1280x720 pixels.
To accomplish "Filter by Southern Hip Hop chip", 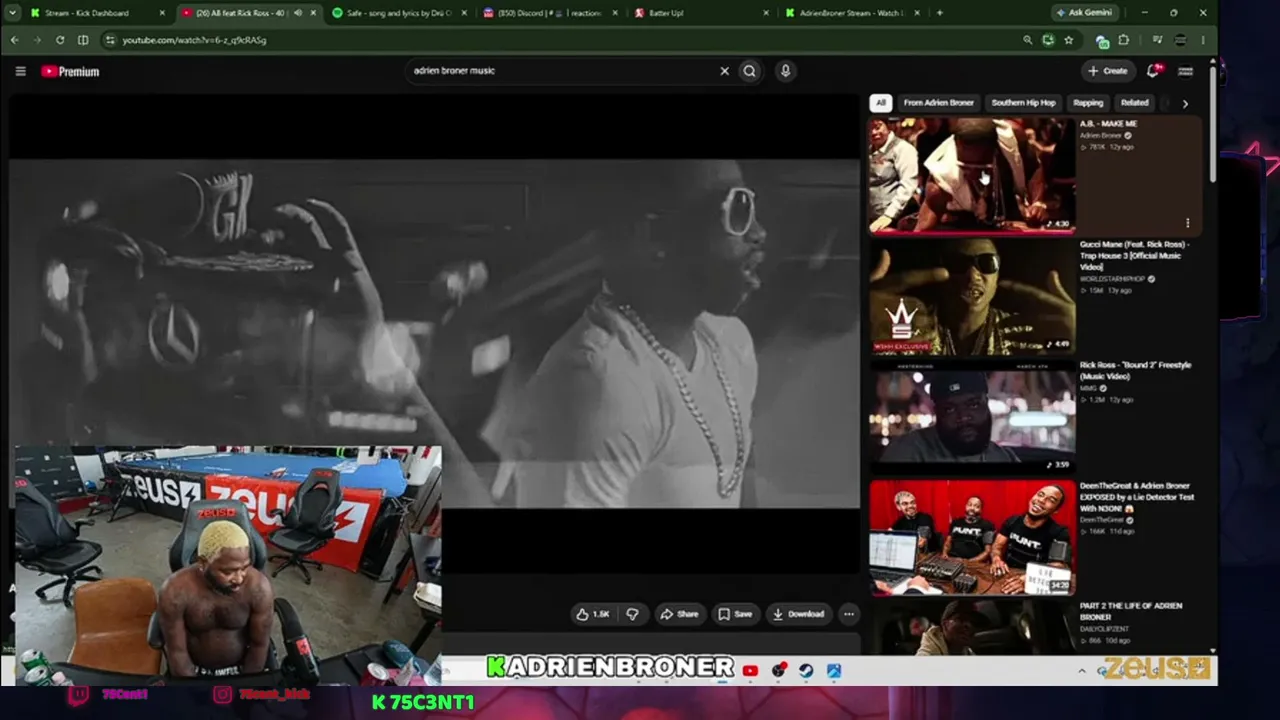I will (x=1023, y=102).
